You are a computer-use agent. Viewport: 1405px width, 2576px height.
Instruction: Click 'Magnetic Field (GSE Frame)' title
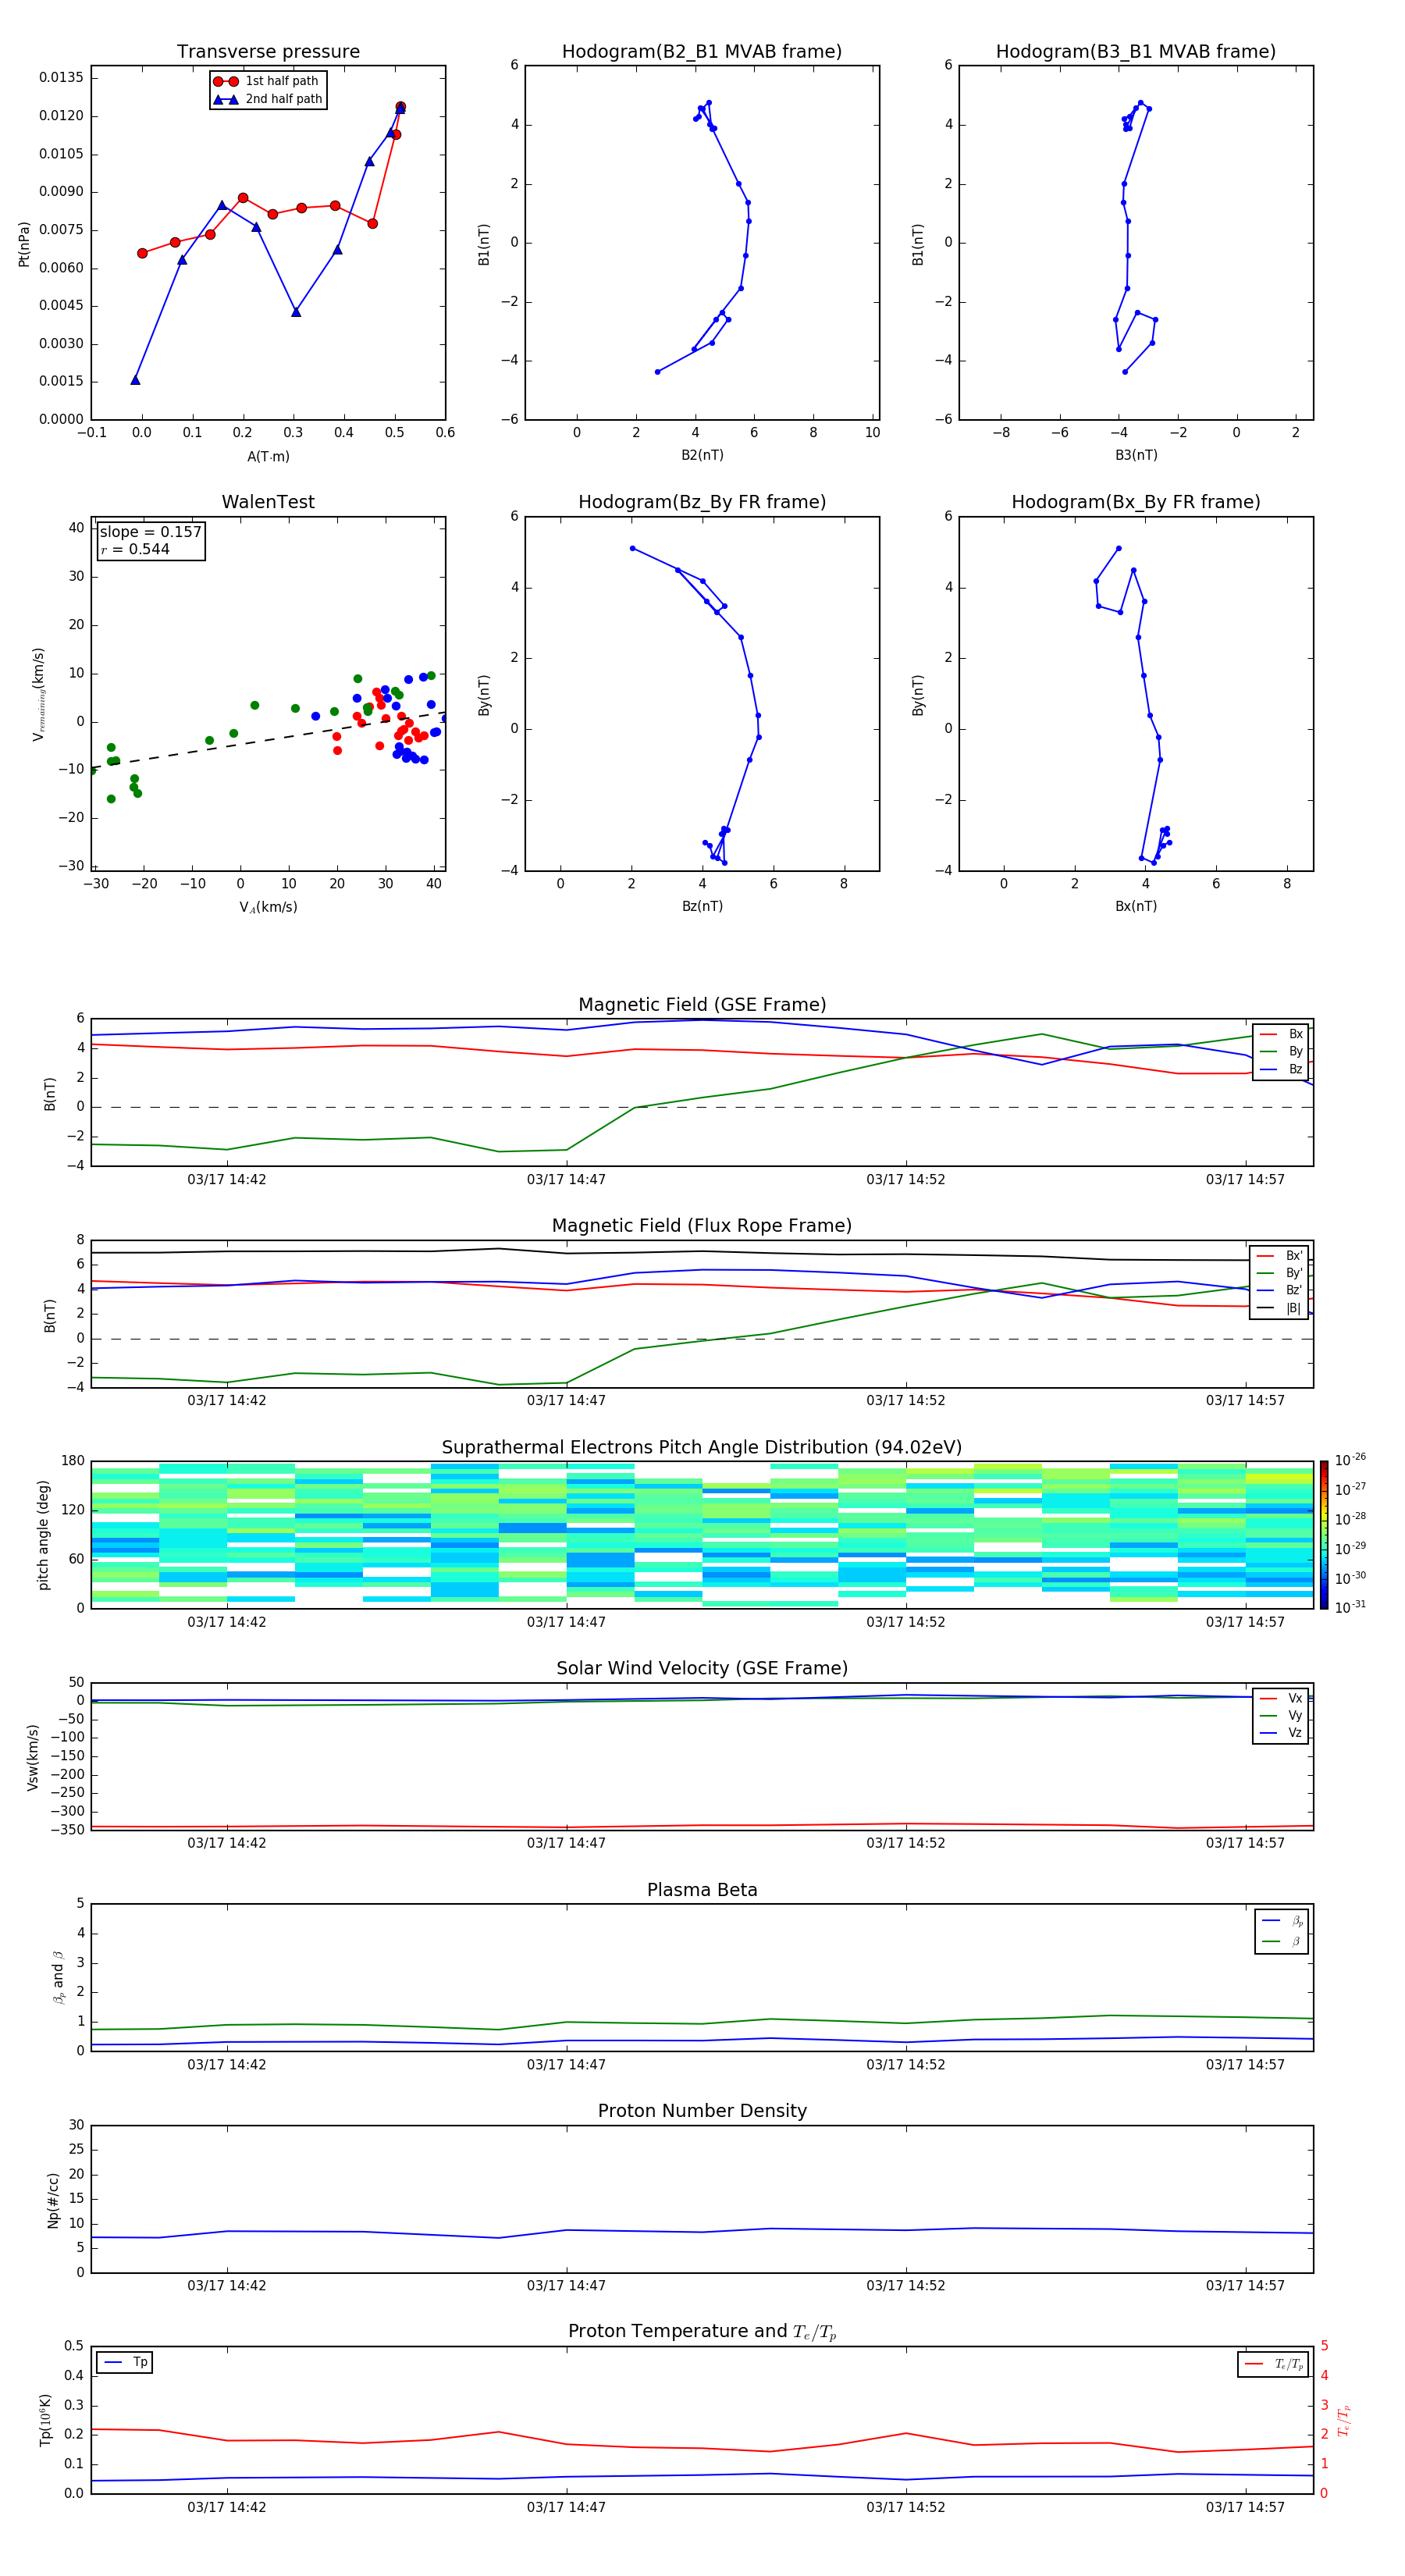702,1005
